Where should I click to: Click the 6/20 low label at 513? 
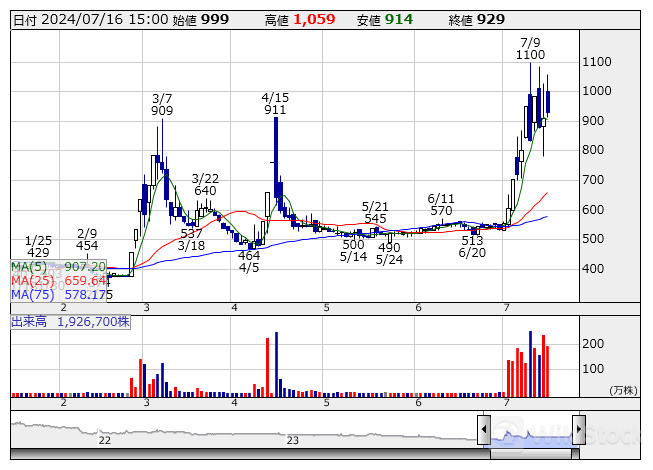click(x=472, y=247)
